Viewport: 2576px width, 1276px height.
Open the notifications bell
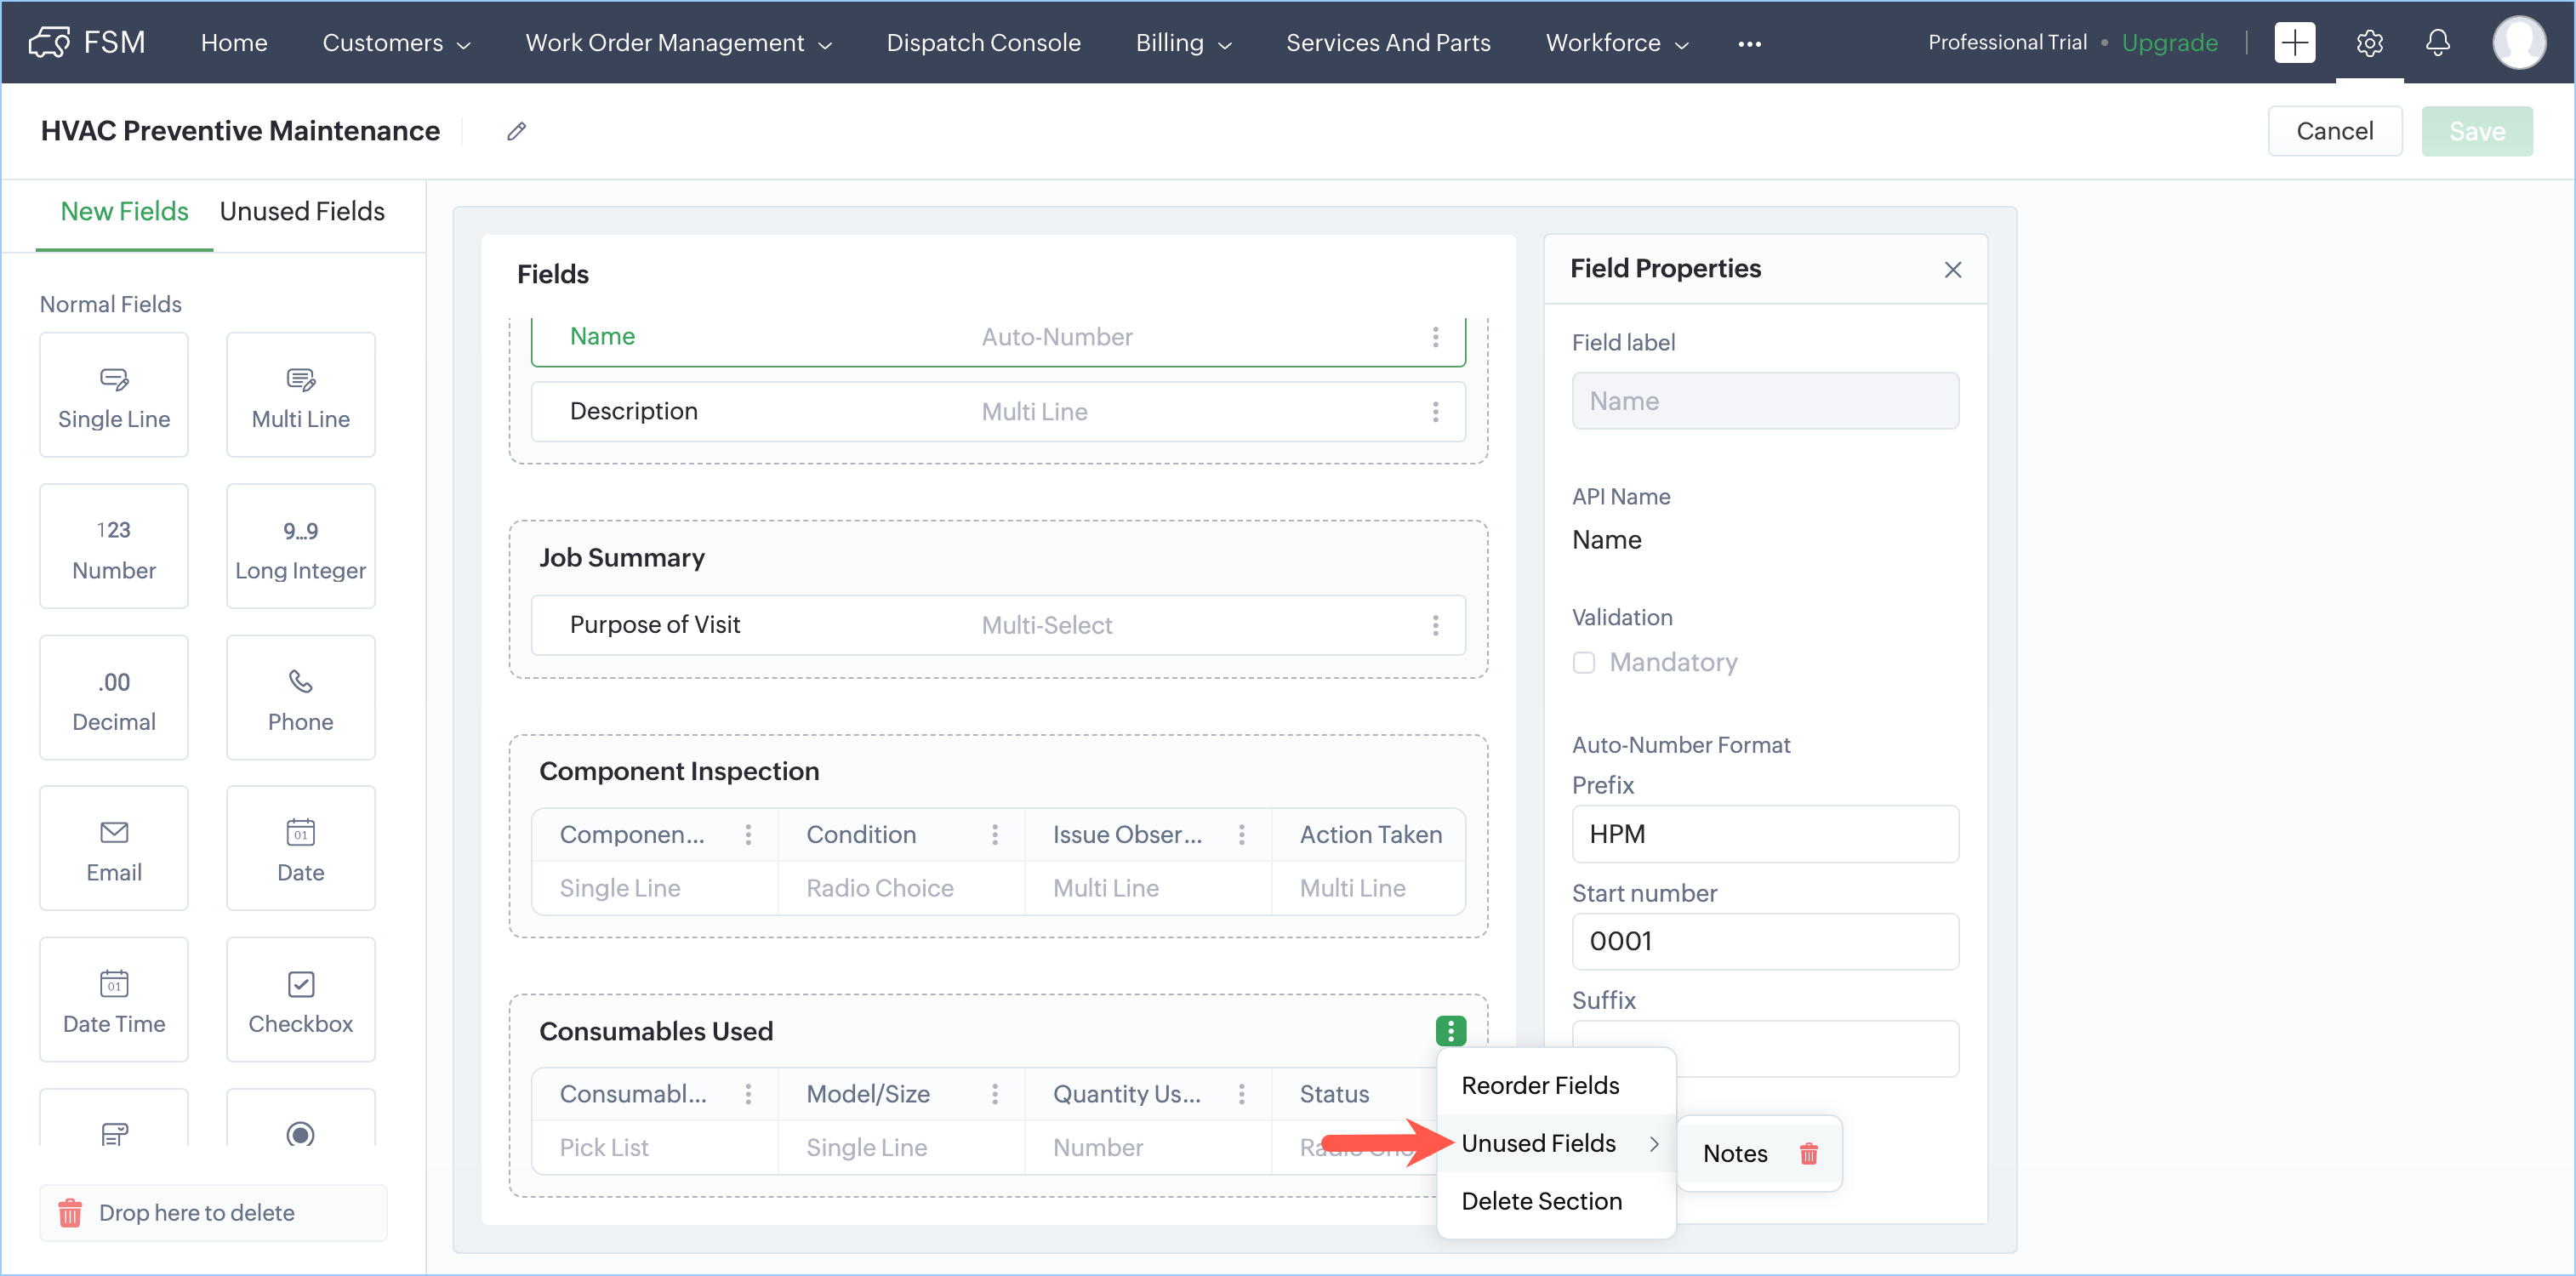[2438, 43]
